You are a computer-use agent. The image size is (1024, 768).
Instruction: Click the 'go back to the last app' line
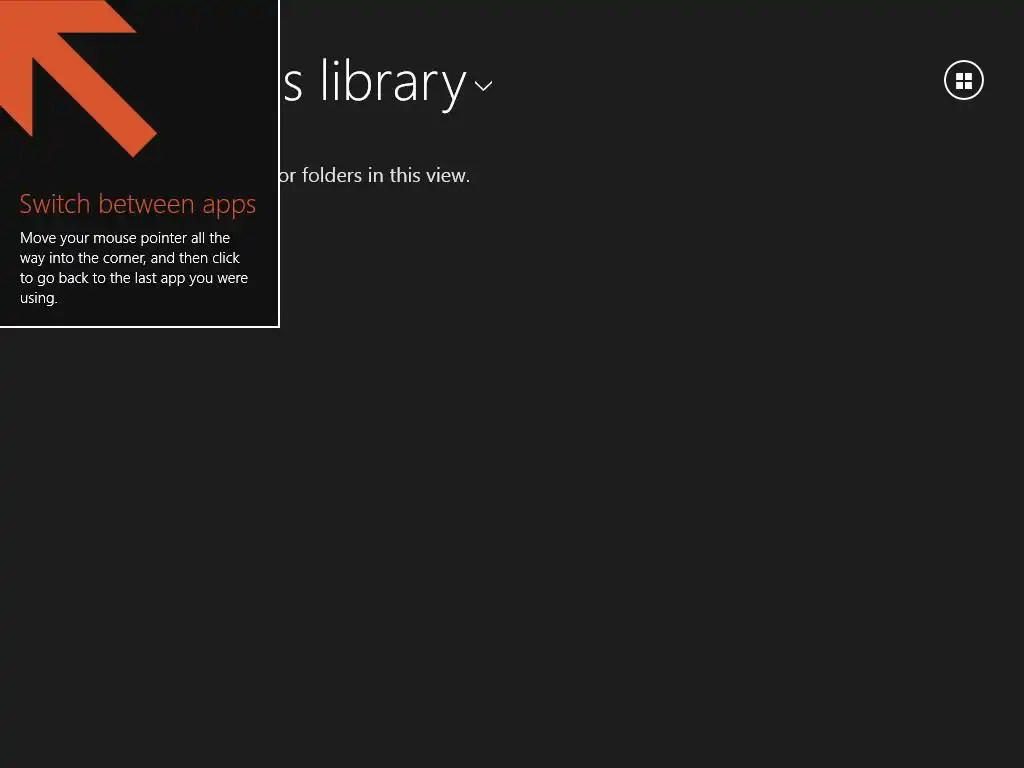(x=134, y=278)
